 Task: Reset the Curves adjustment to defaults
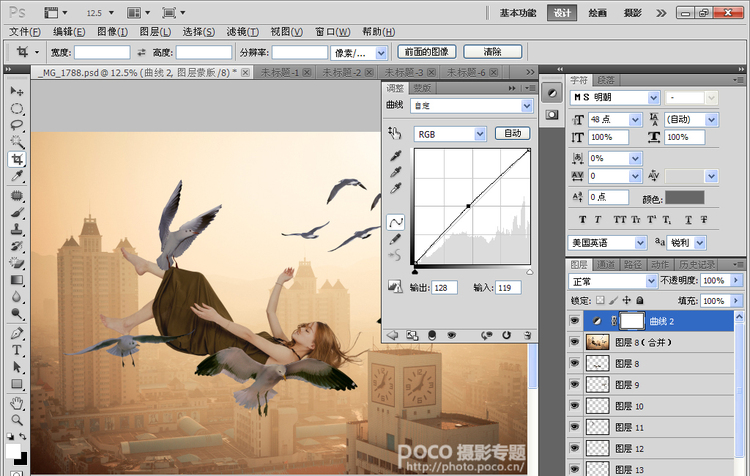point(506,335)
